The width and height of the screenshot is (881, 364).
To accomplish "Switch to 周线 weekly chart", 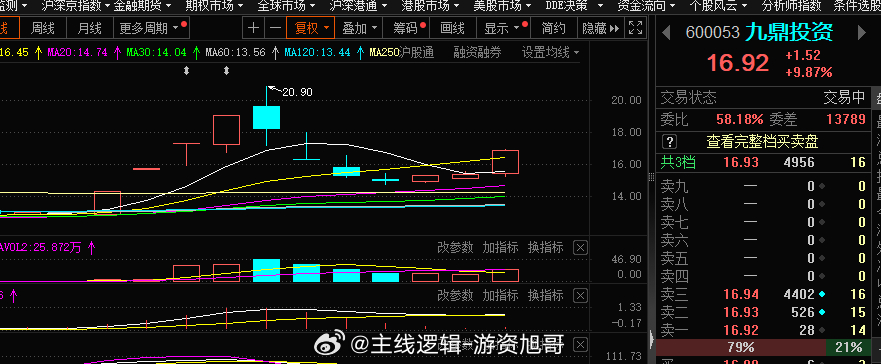I will pos(43,28).
